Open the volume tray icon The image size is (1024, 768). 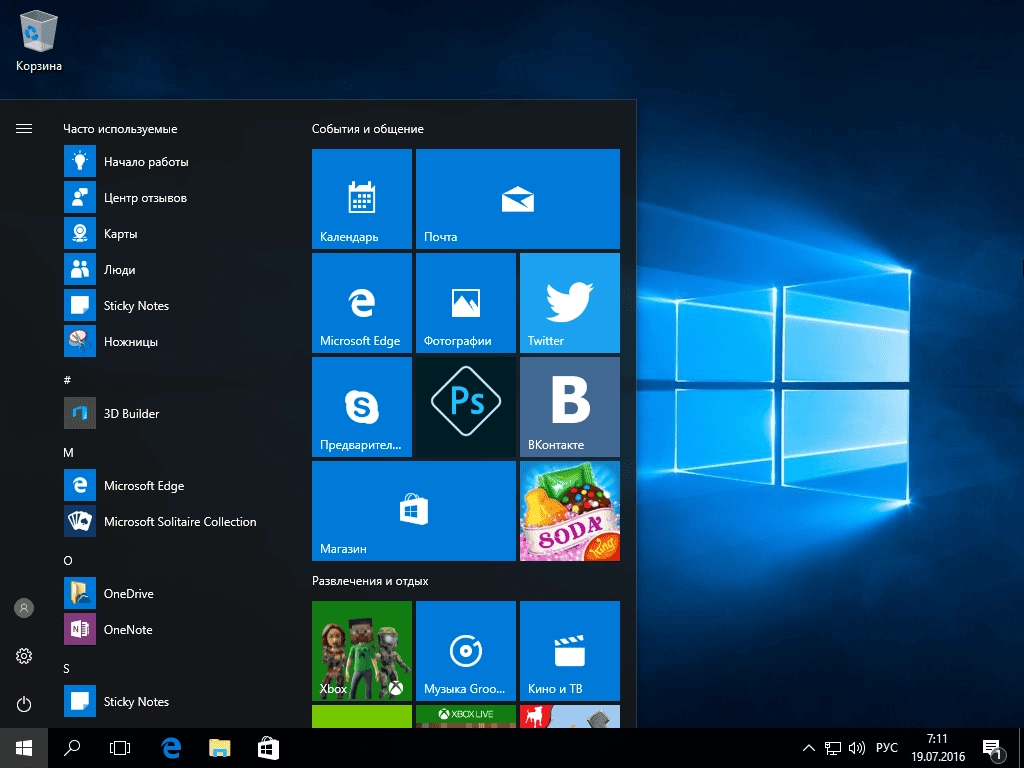[x=856, y=748]
